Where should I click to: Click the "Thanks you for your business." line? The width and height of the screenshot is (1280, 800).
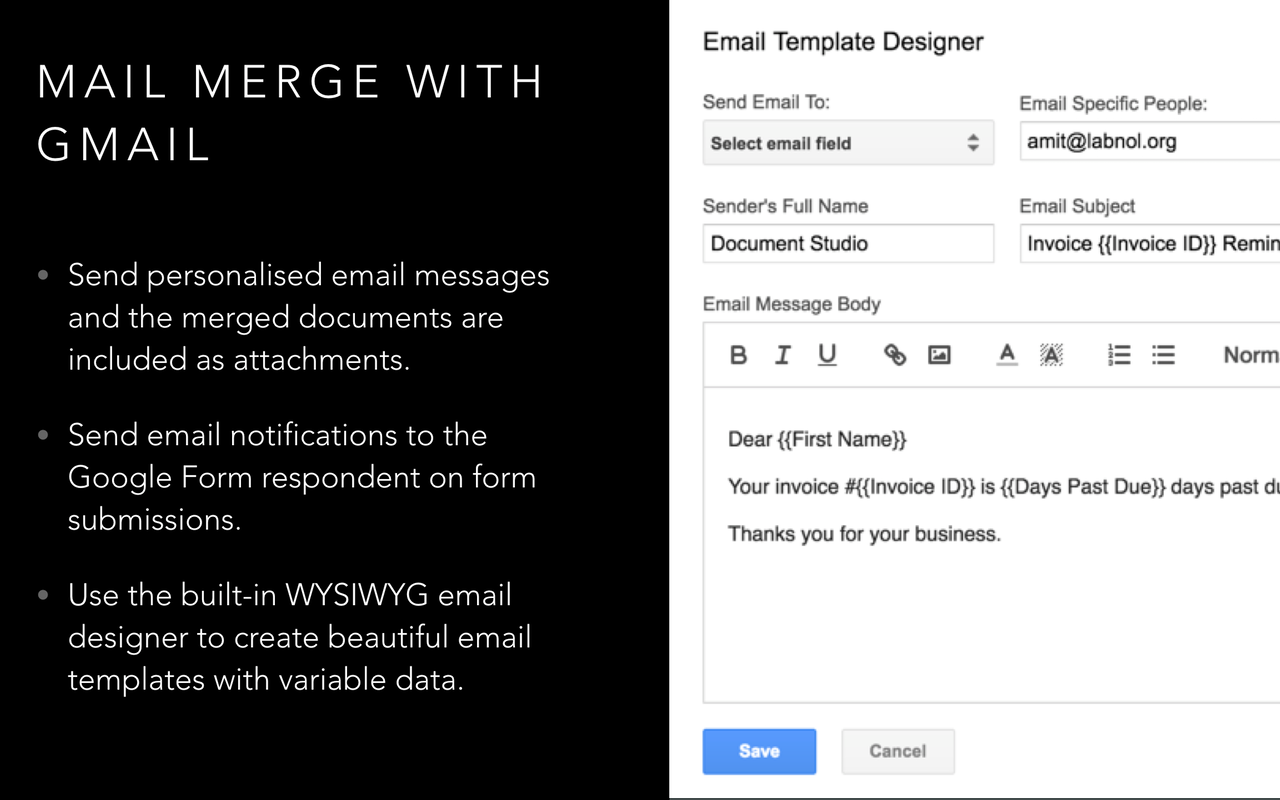coord(864,534)
